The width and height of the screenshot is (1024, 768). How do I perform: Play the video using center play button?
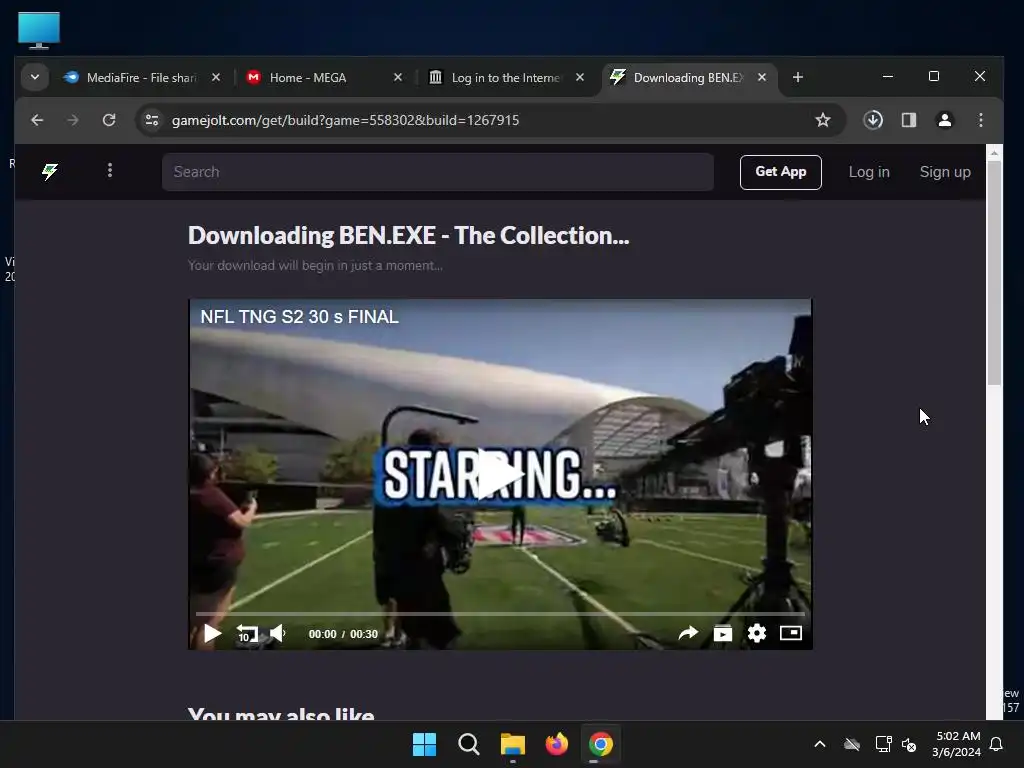pos(500,474)
